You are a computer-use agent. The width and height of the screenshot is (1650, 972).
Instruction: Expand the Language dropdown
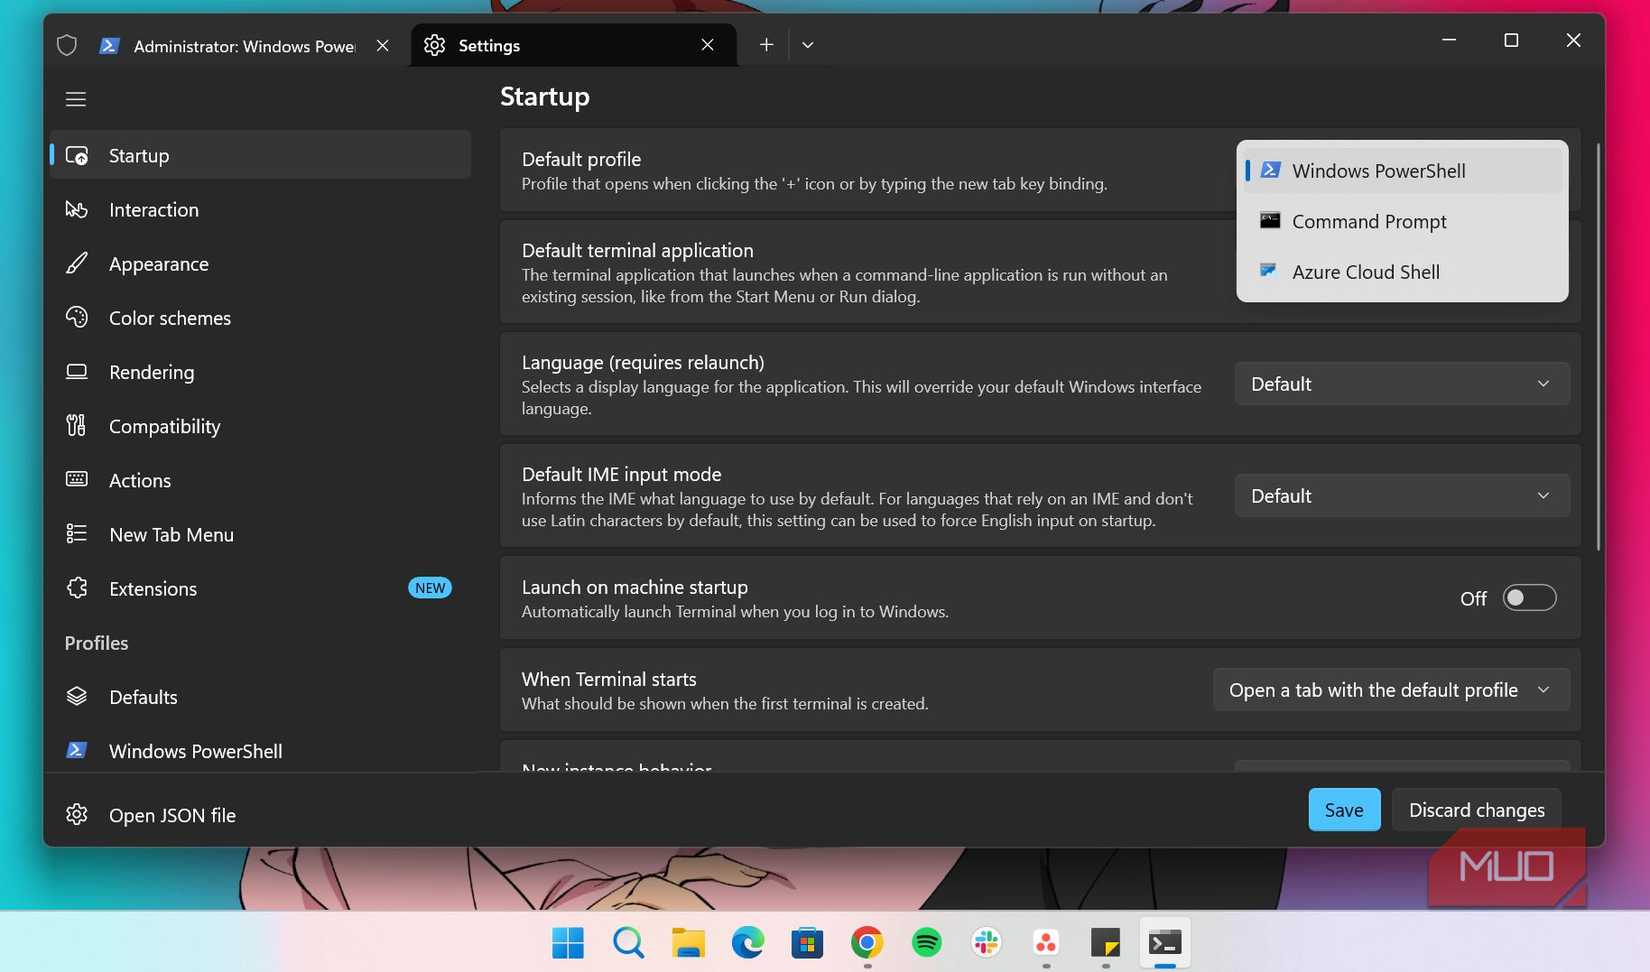(1402, 384)
